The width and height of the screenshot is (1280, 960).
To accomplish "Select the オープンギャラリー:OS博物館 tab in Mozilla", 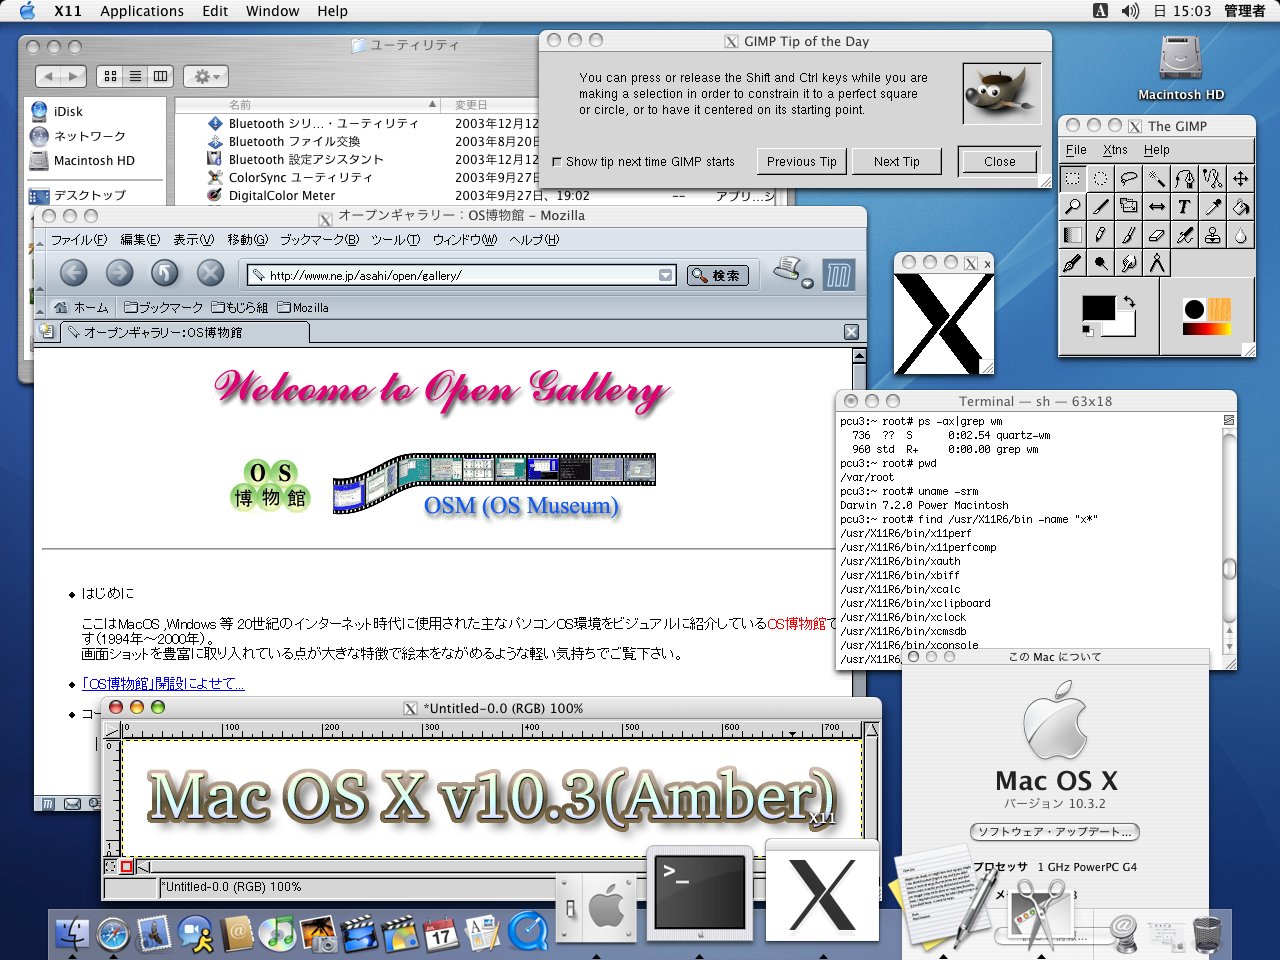I will [185, 332].
